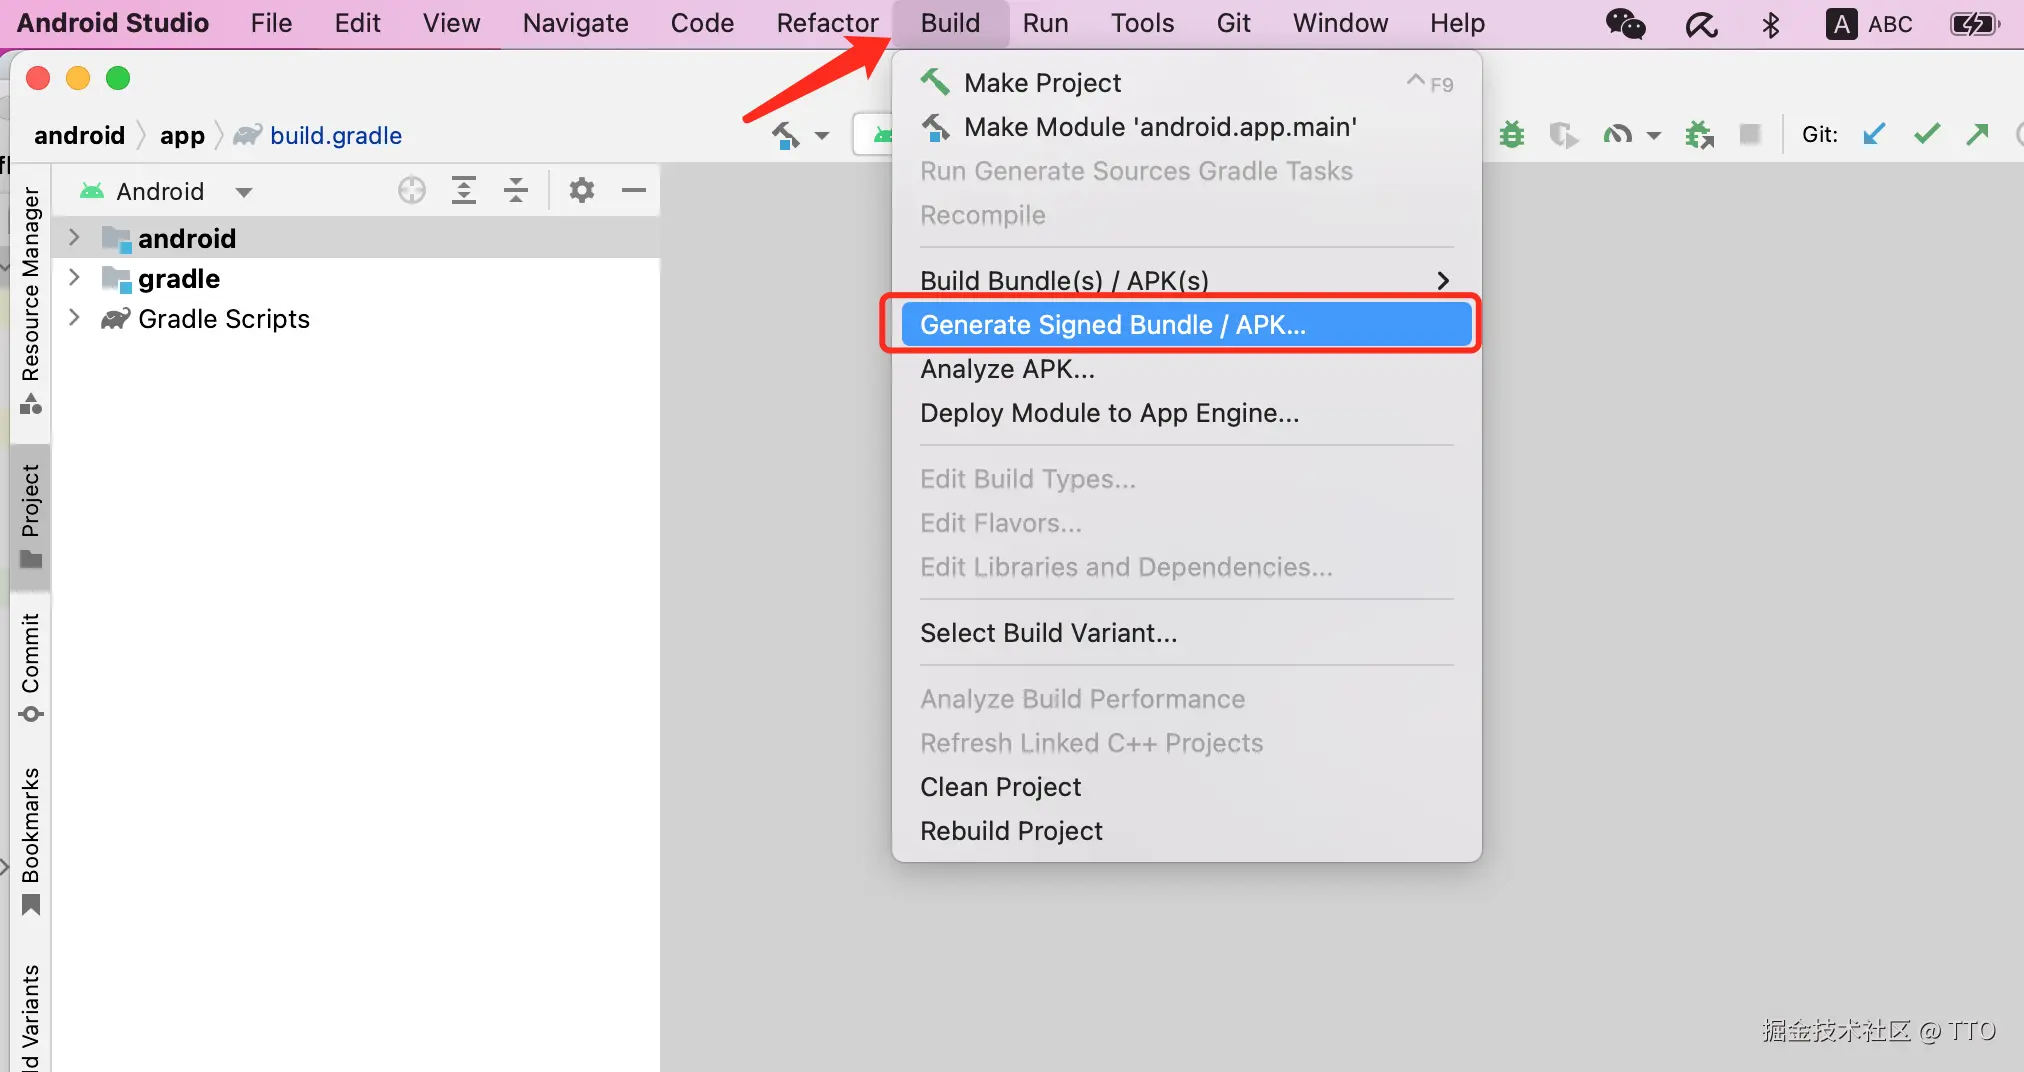This screenshot has width=2024, height=1072.
Task: Open the Git menu in the menu bar
Action: (x=1233, y=23)
